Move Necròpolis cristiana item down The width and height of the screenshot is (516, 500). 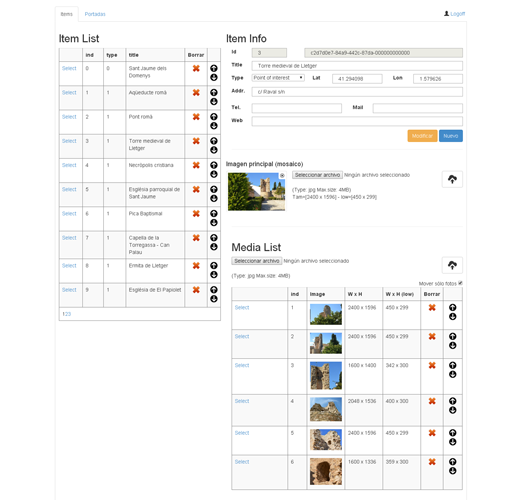[x=214, y=174]
